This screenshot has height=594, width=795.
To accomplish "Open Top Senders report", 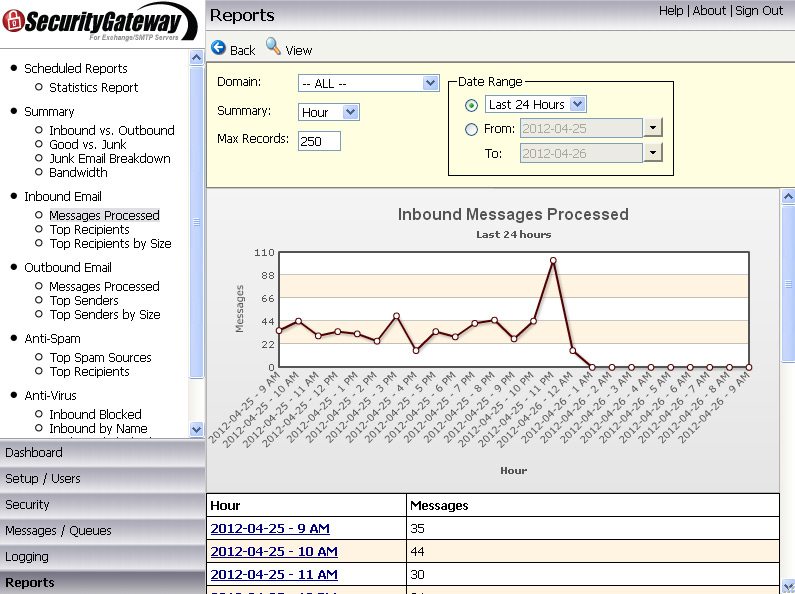I will [84, 301].
